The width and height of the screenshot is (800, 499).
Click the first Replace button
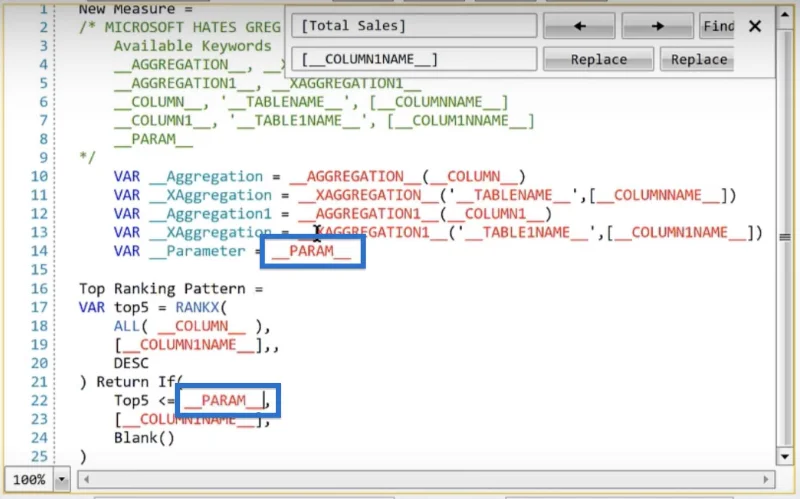tap(598, 59)
